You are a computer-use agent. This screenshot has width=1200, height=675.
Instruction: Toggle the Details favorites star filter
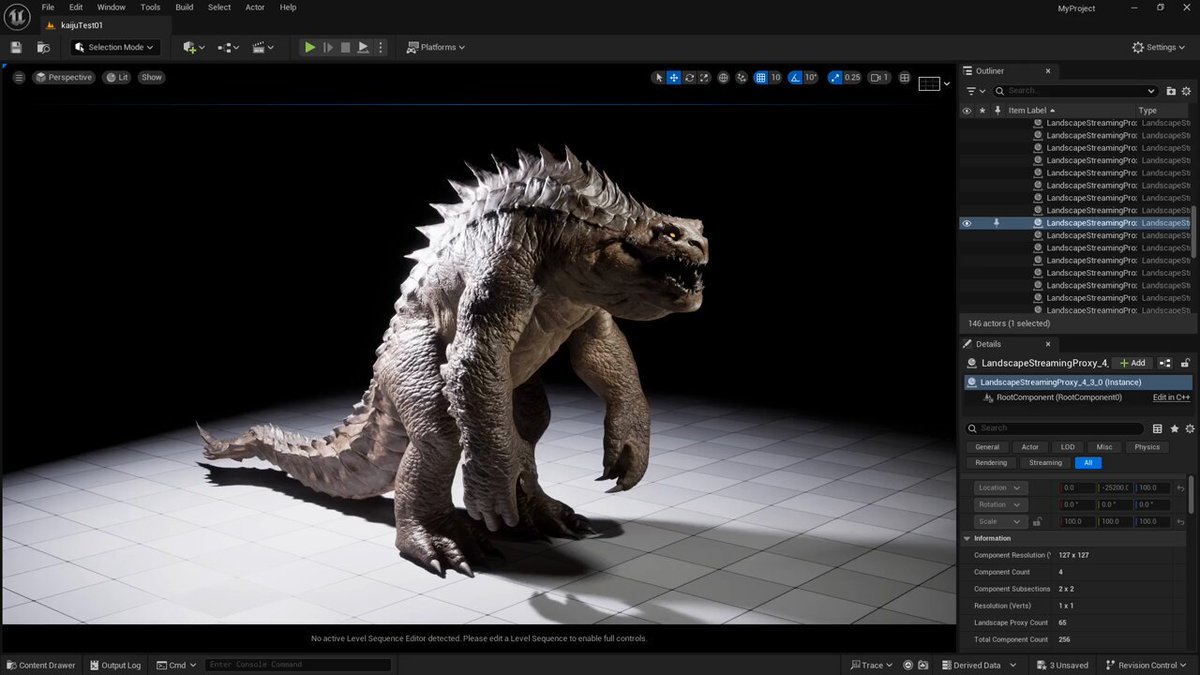[x=1174, y=428]
